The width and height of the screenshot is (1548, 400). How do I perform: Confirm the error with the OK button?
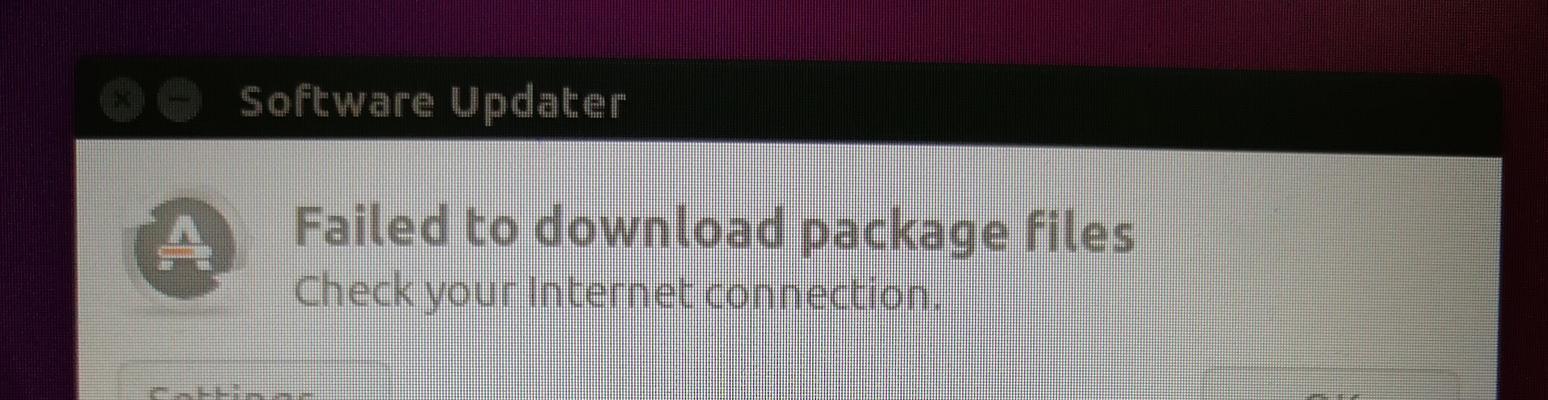point(1331,385)
